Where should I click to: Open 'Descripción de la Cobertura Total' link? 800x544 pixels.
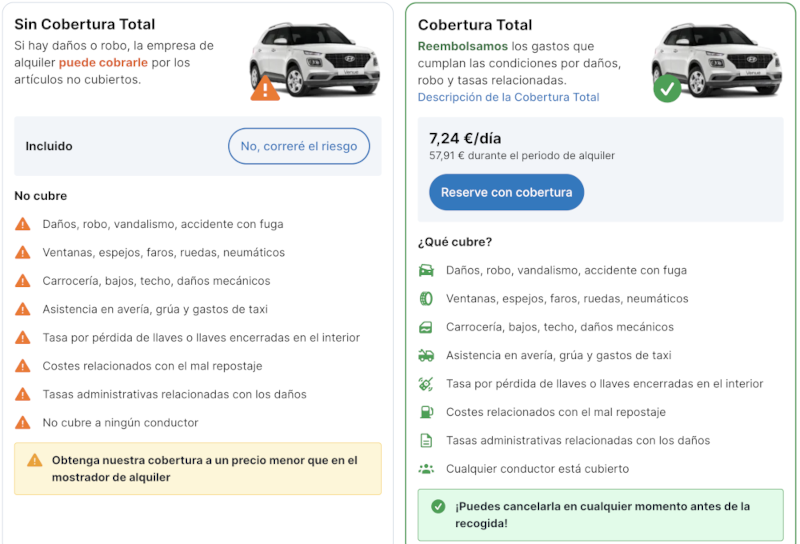point(508,97)
